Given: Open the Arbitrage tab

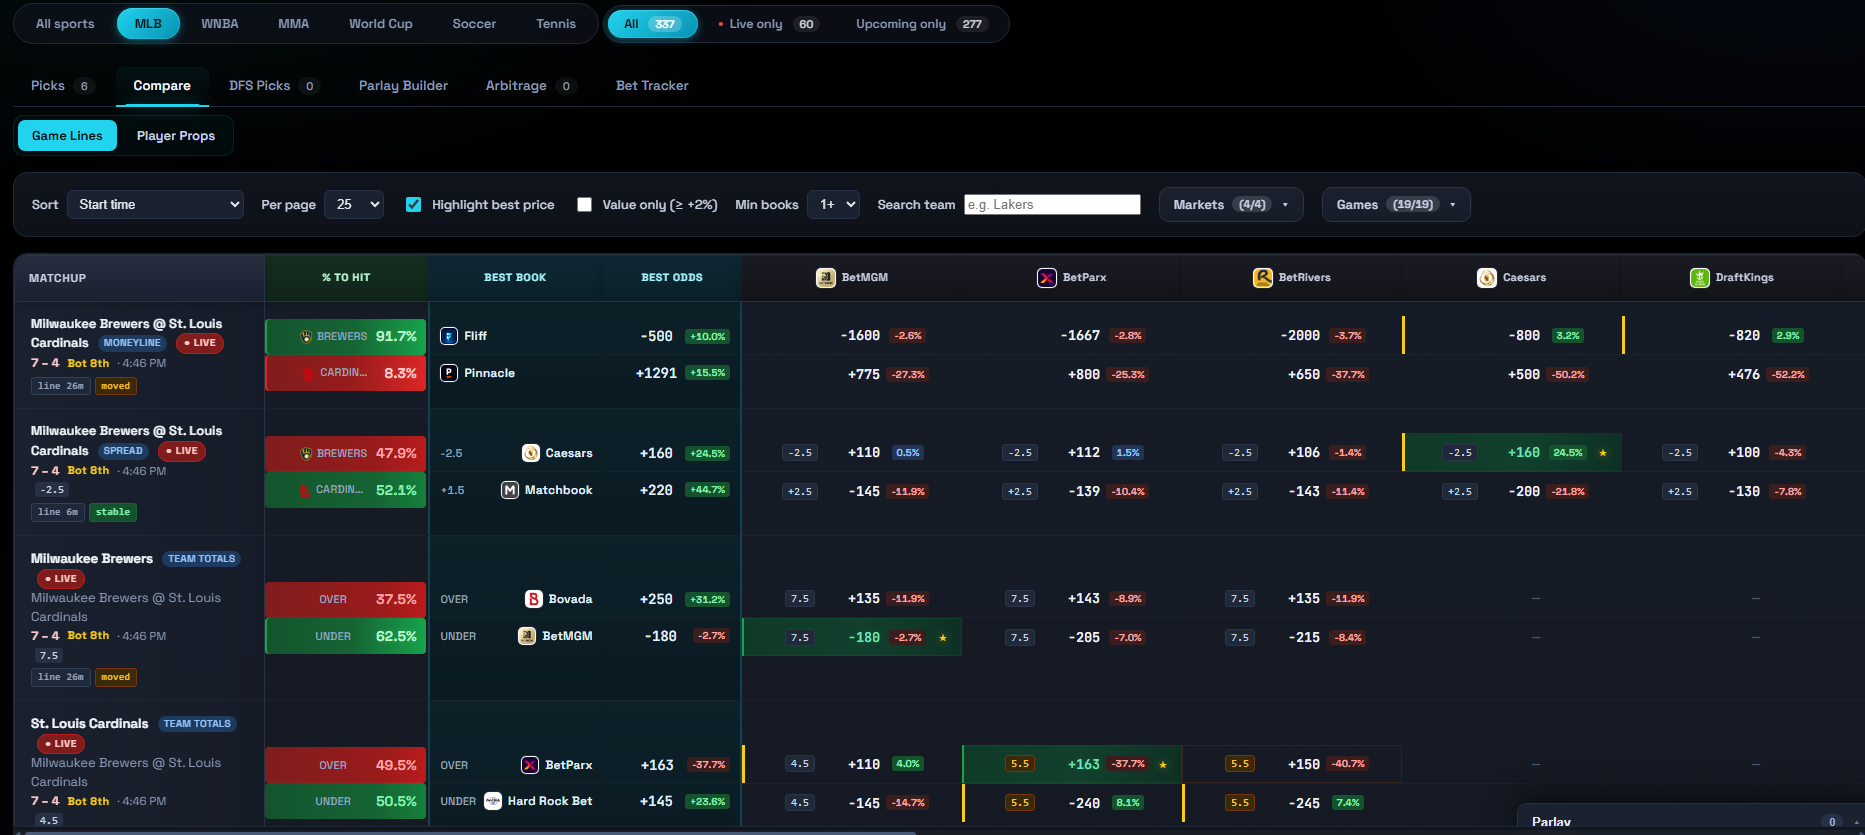Looking at the screenshot, I should [x=530, y=86].
